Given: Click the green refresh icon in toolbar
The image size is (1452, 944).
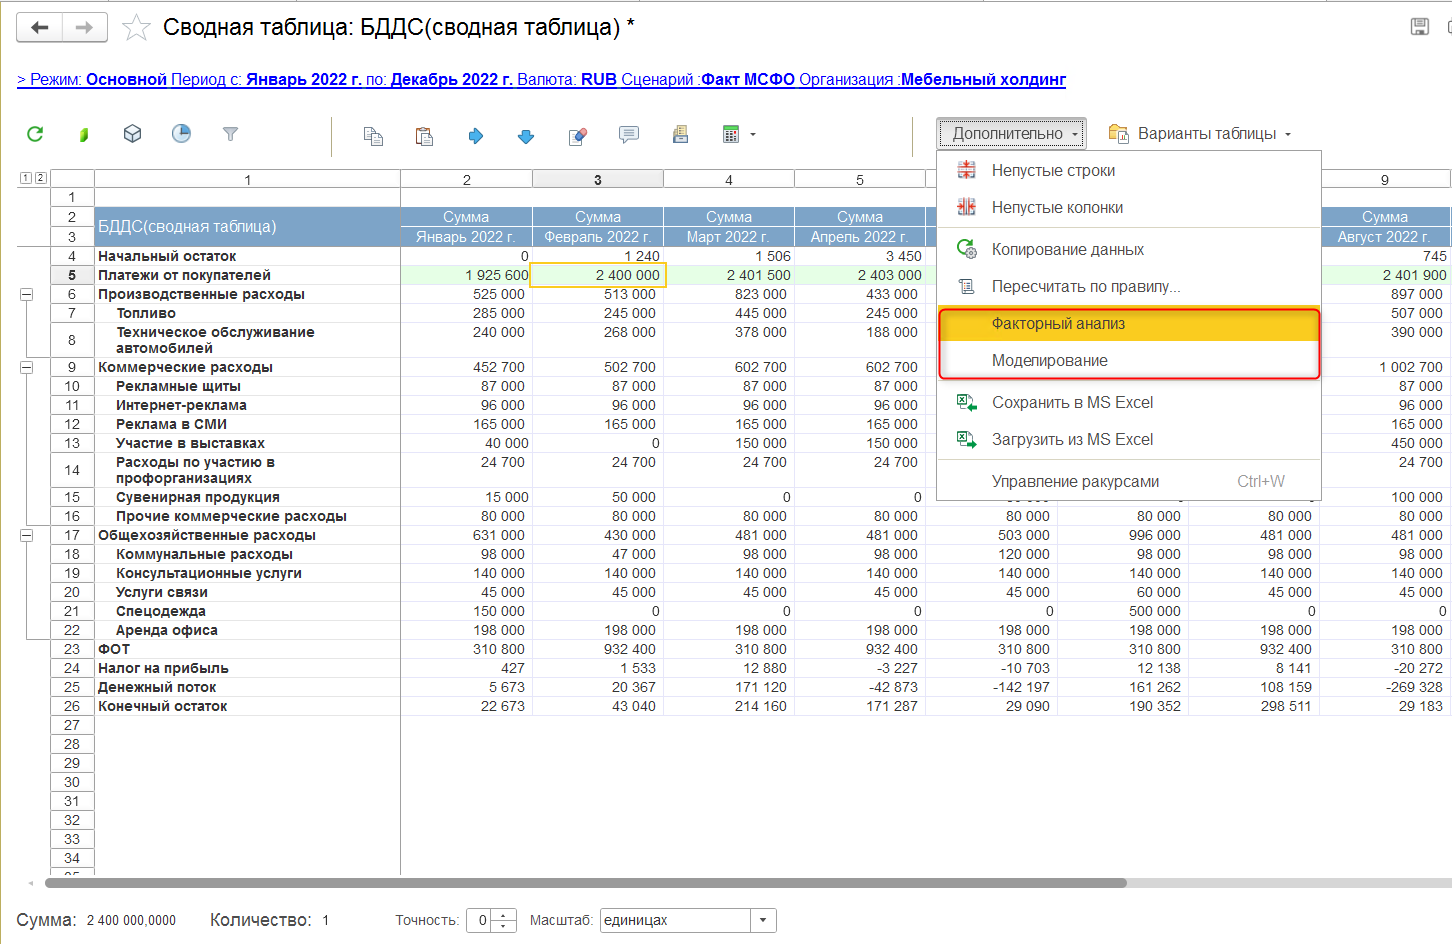Looking at the screenshot, I should coord(35,134).
